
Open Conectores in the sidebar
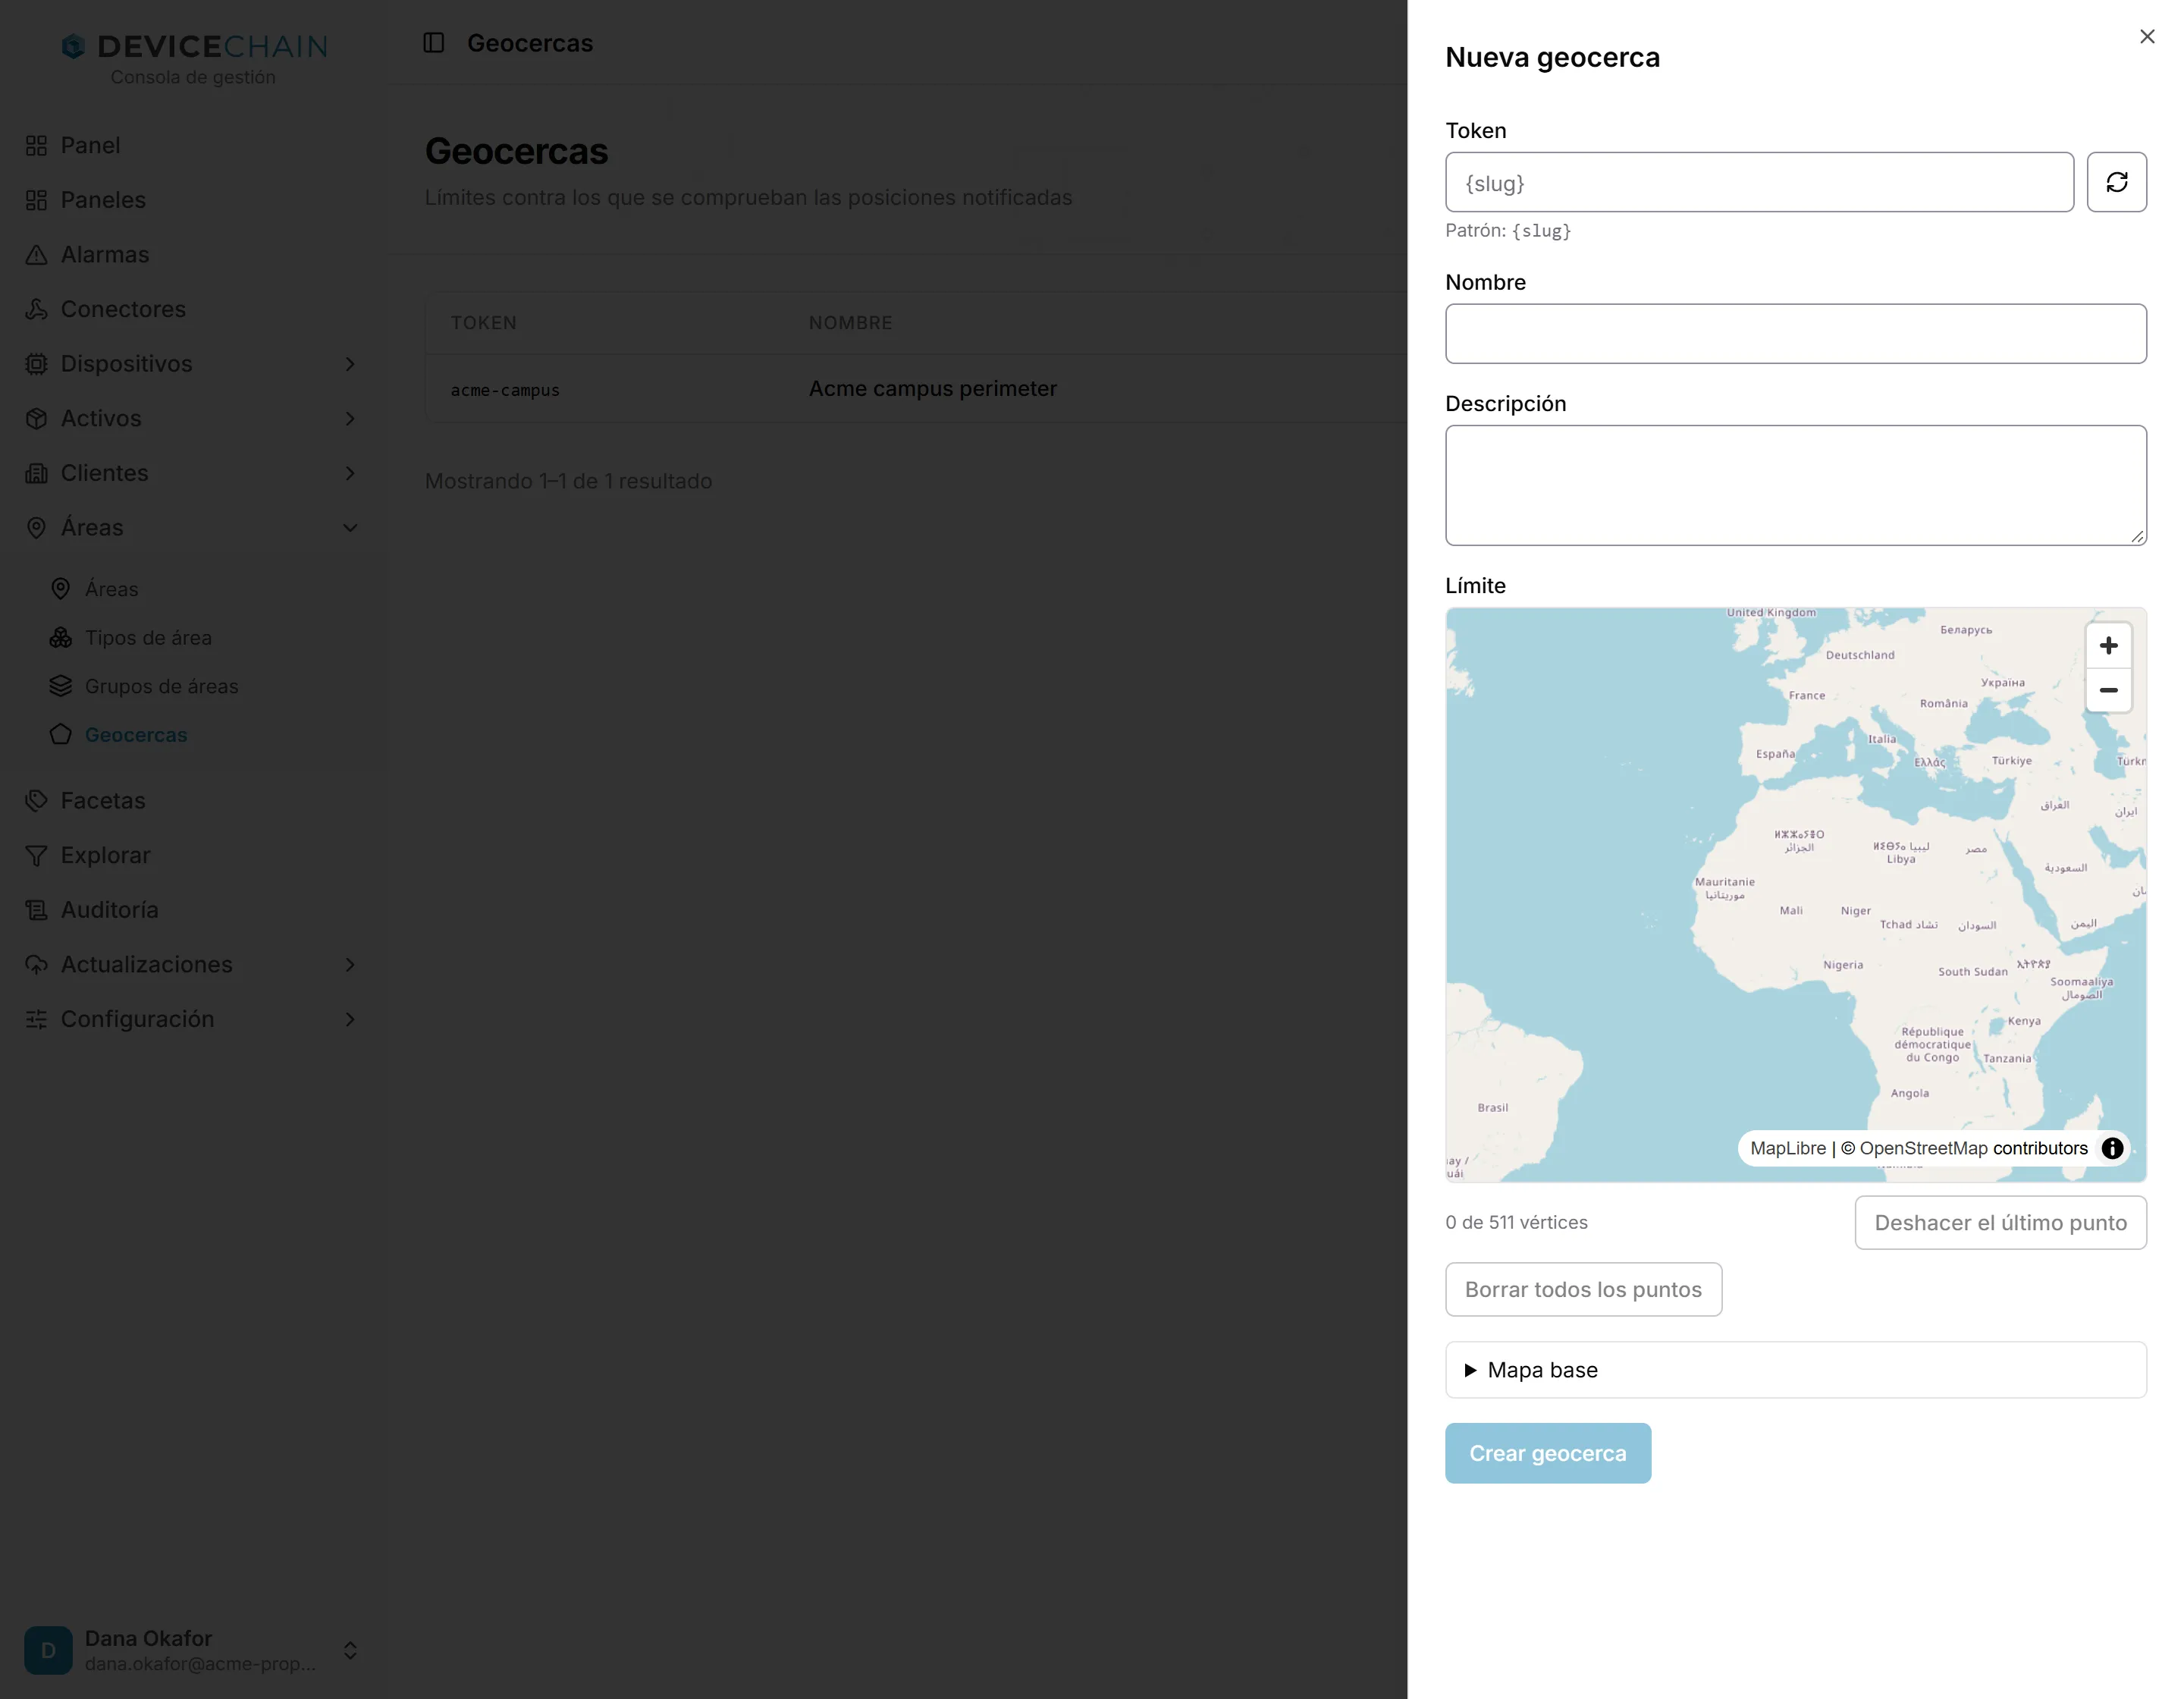tap(192, 309)
